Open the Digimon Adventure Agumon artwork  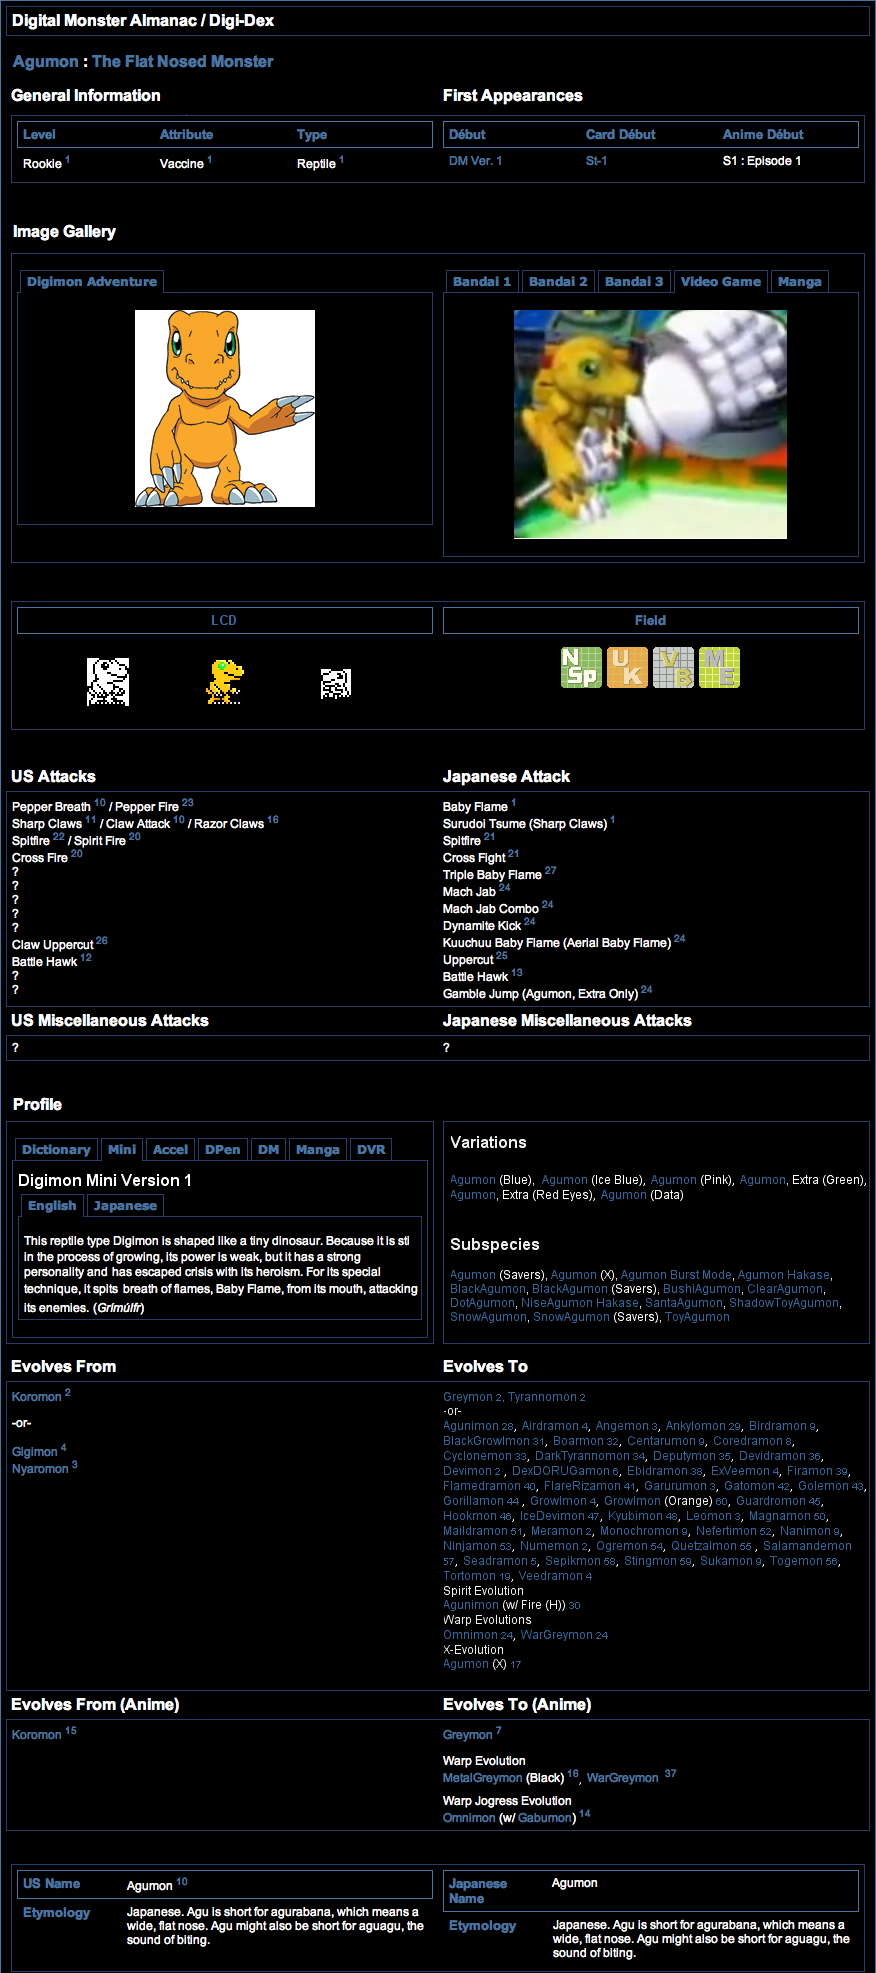tap(225, 408)
